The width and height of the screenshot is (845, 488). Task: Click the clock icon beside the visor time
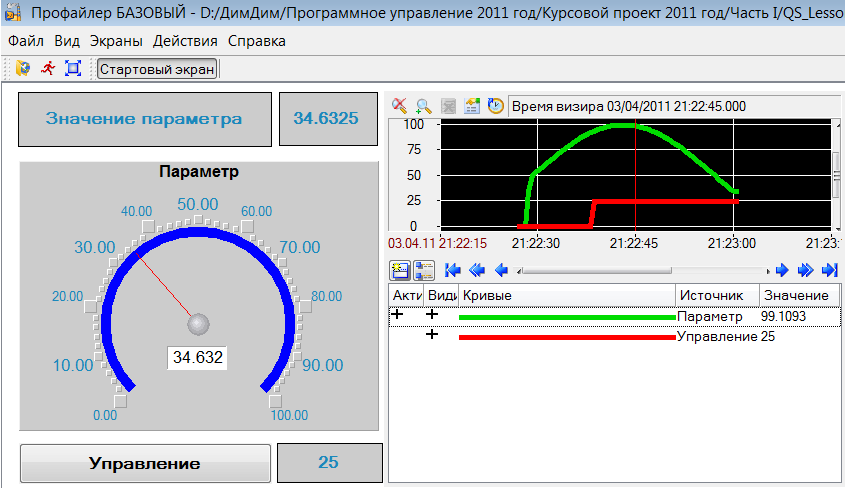coord(496,106)
